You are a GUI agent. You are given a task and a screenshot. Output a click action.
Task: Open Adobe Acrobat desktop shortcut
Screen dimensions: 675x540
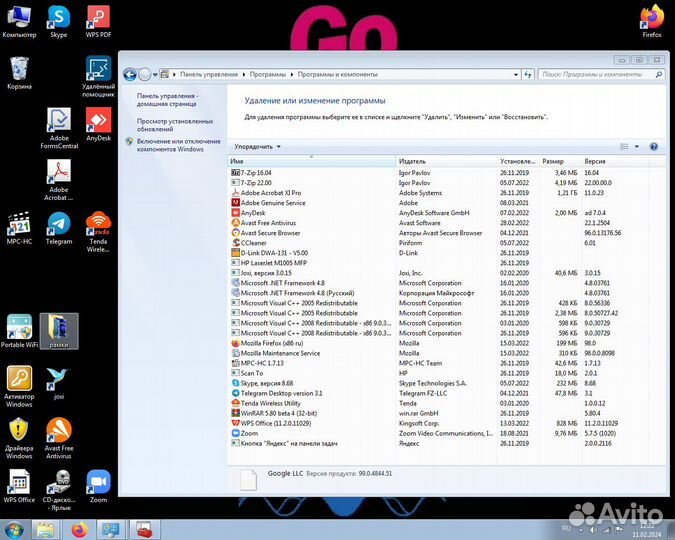(59, 180)
